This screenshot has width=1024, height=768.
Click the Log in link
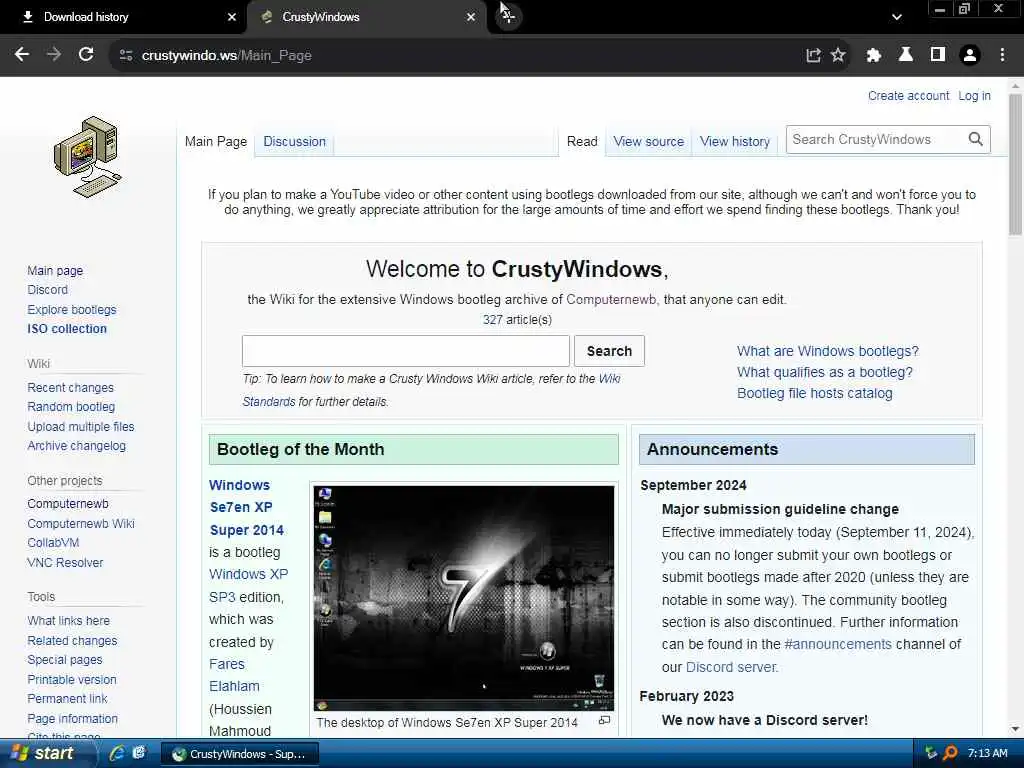point(974,95)
